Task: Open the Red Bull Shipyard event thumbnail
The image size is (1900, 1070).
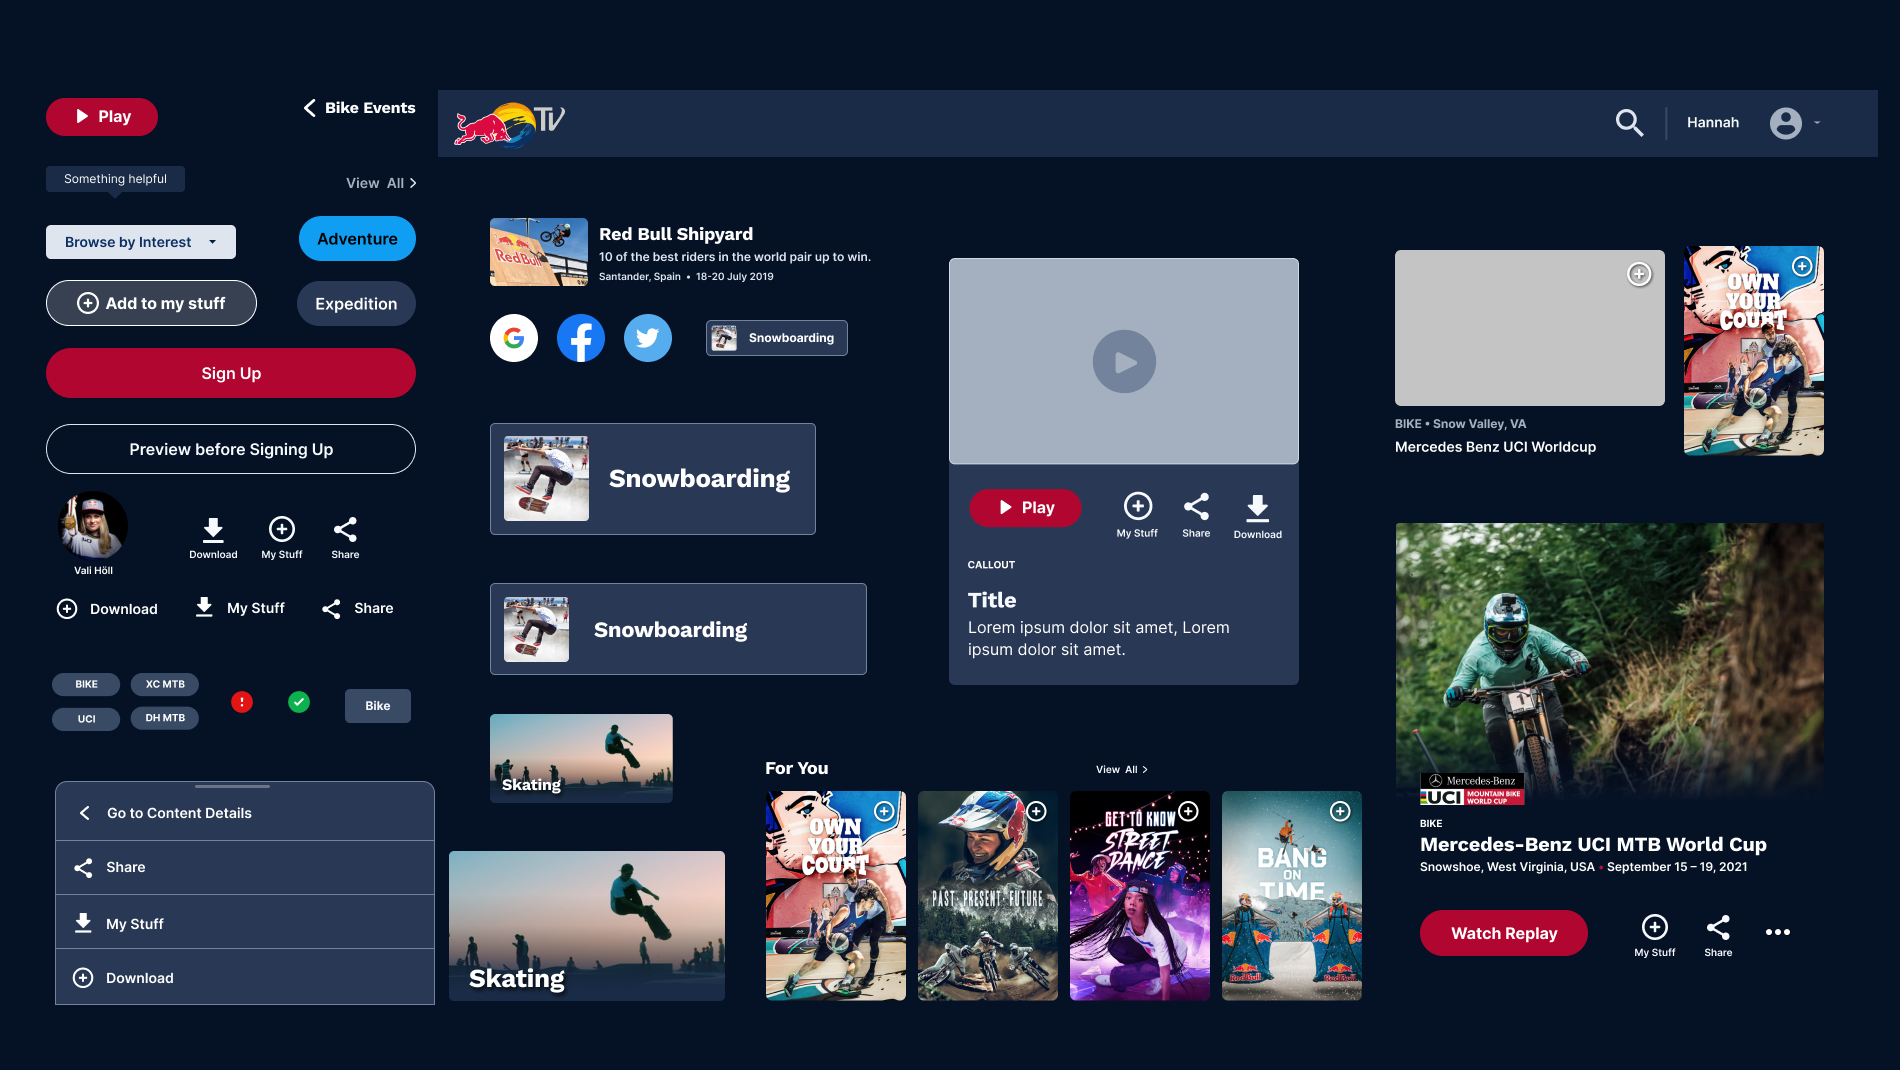Action: 539,252
